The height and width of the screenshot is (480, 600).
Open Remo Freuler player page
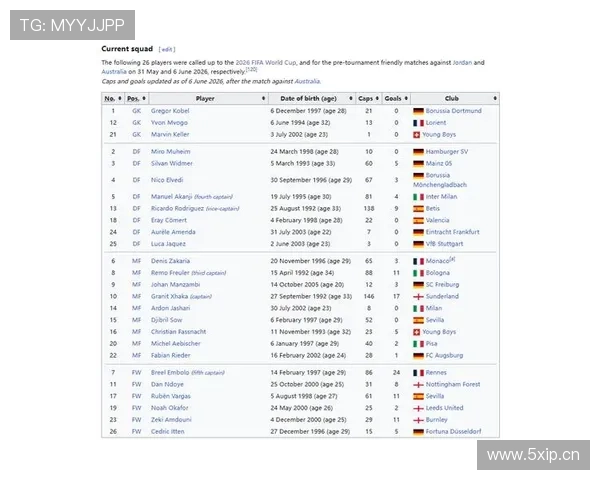[170, 273]
